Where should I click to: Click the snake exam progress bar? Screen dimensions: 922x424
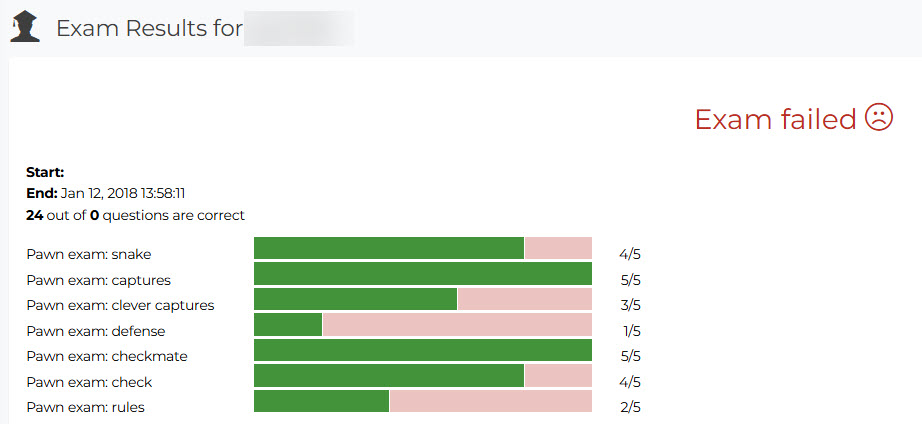coord(423,249)
